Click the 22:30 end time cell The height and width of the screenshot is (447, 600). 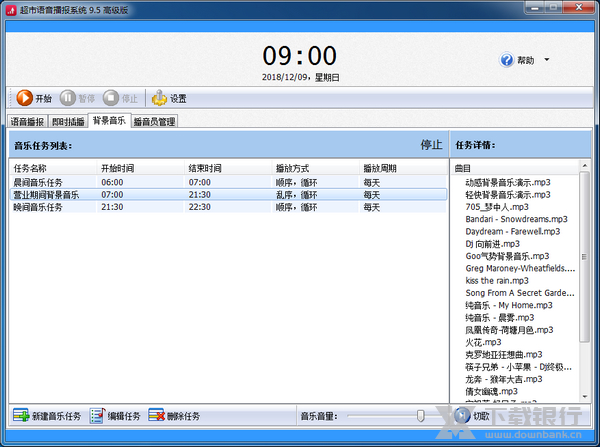click(x=199, y=207)
